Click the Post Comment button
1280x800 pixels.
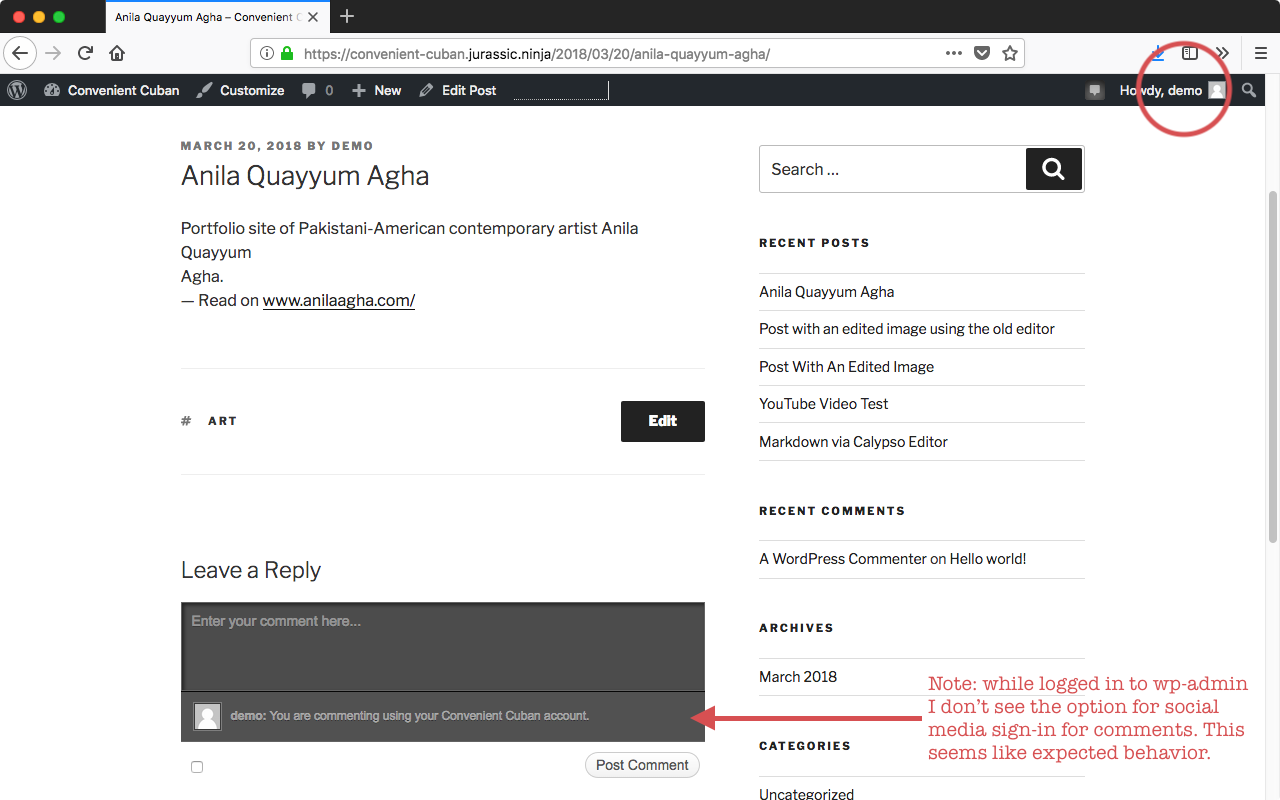click(642, 765)
